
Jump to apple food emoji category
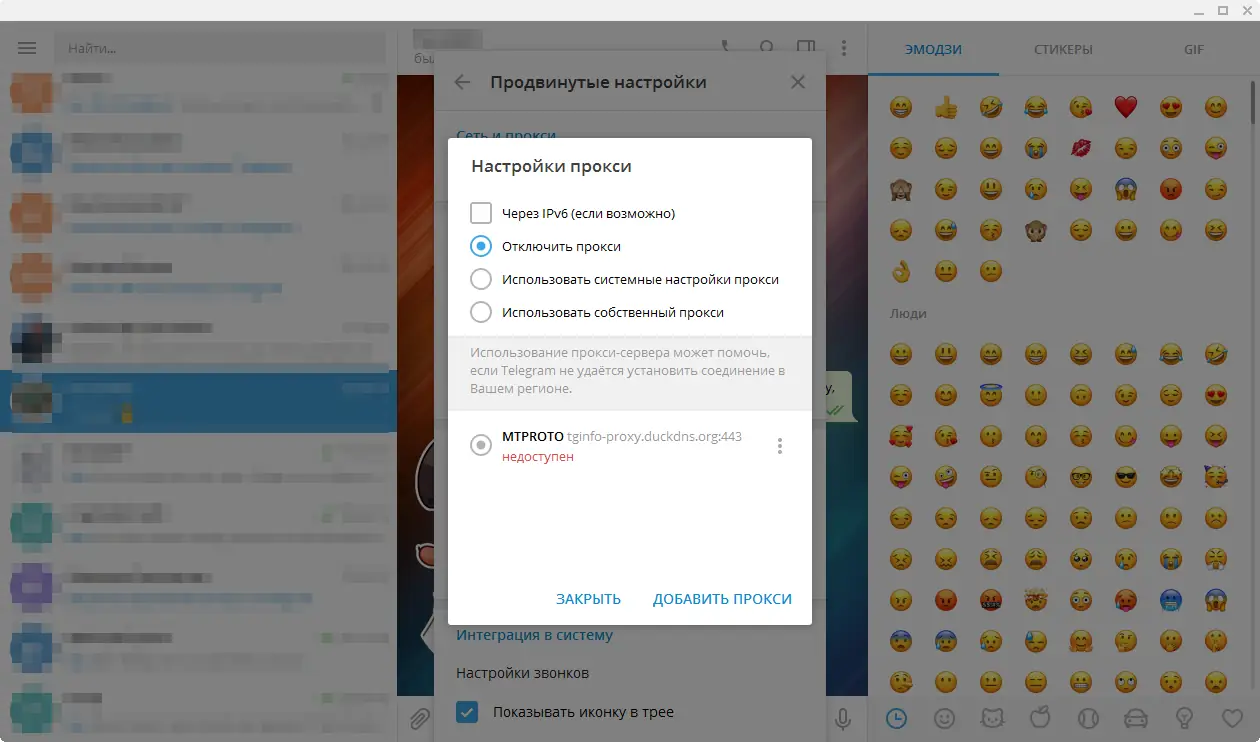click(1040, 718)
